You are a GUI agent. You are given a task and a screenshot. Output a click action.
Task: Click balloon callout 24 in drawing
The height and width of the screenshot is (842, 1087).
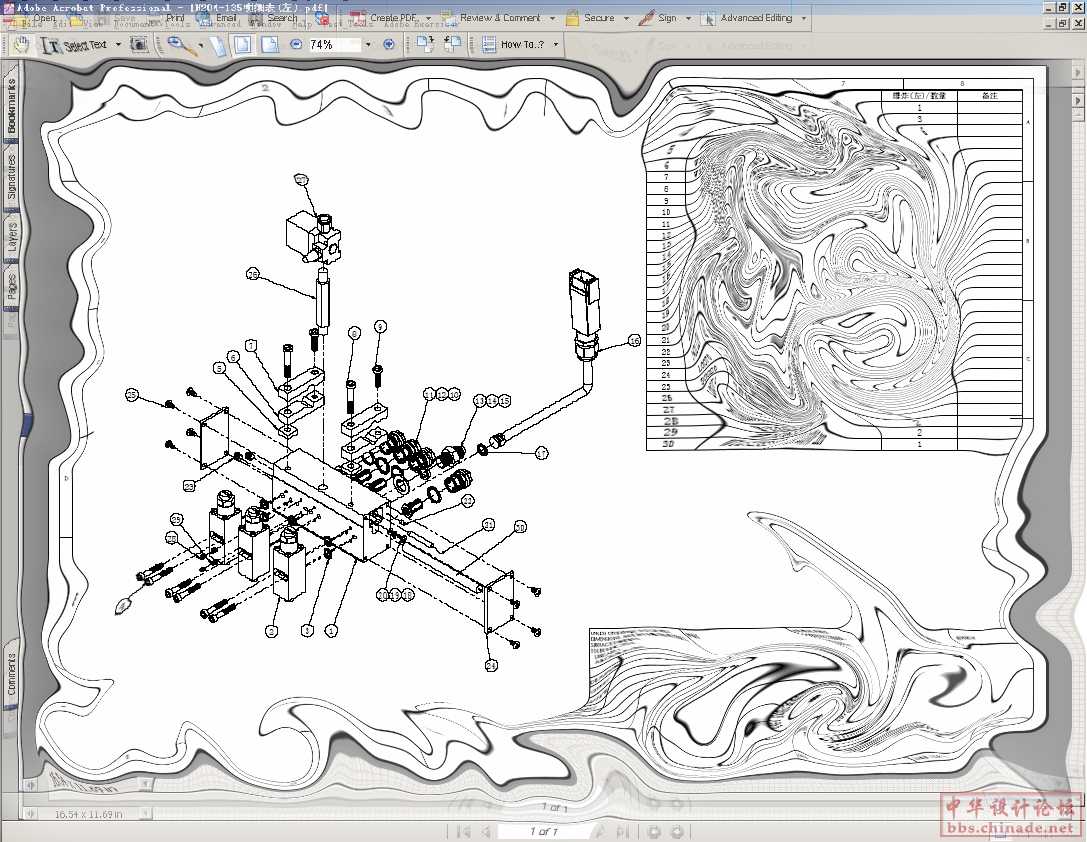pyautogui.click(x=492, y=665)
